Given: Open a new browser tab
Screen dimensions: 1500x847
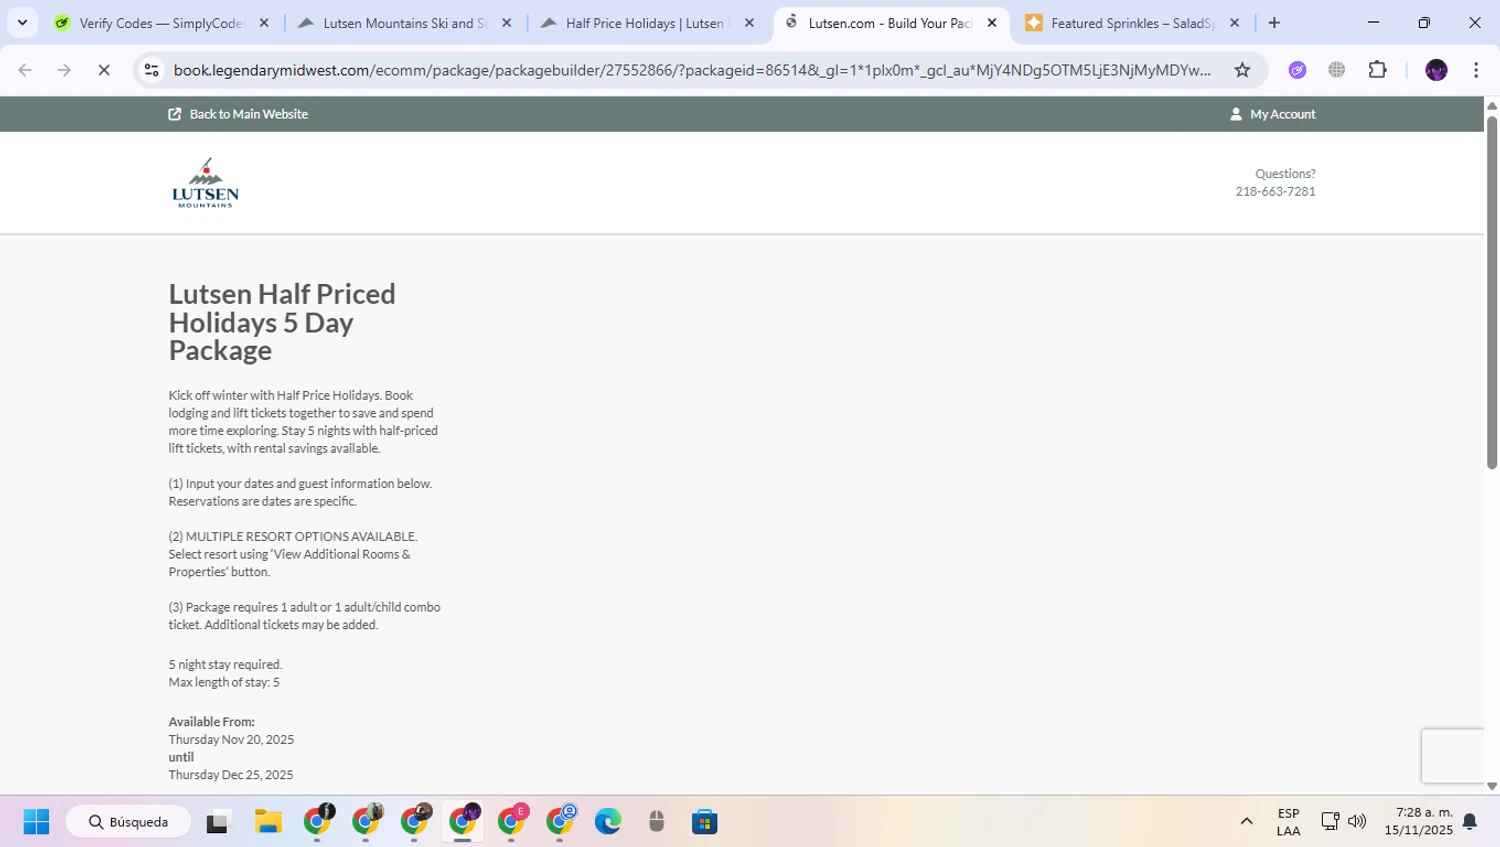Looking at the screenshot, I should pos(1274,22).
